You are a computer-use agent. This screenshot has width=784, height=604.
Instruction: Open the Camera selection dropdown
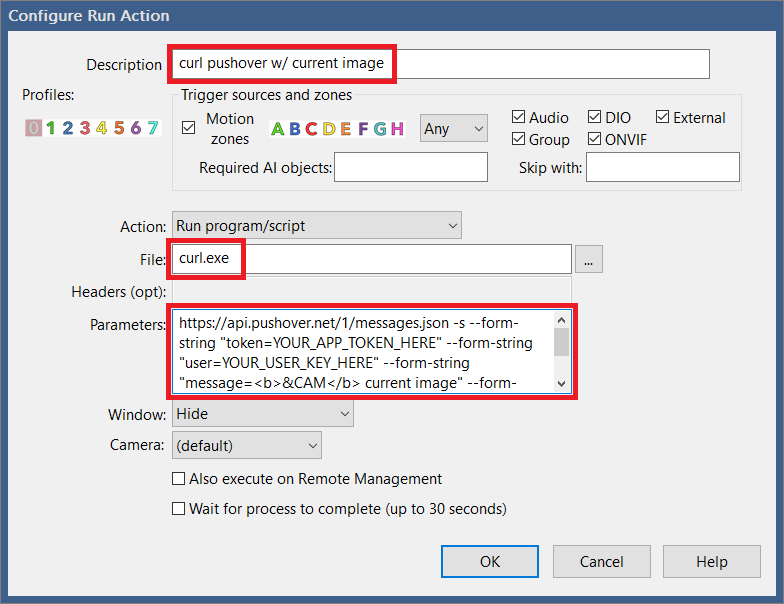(x=247, y=444)
